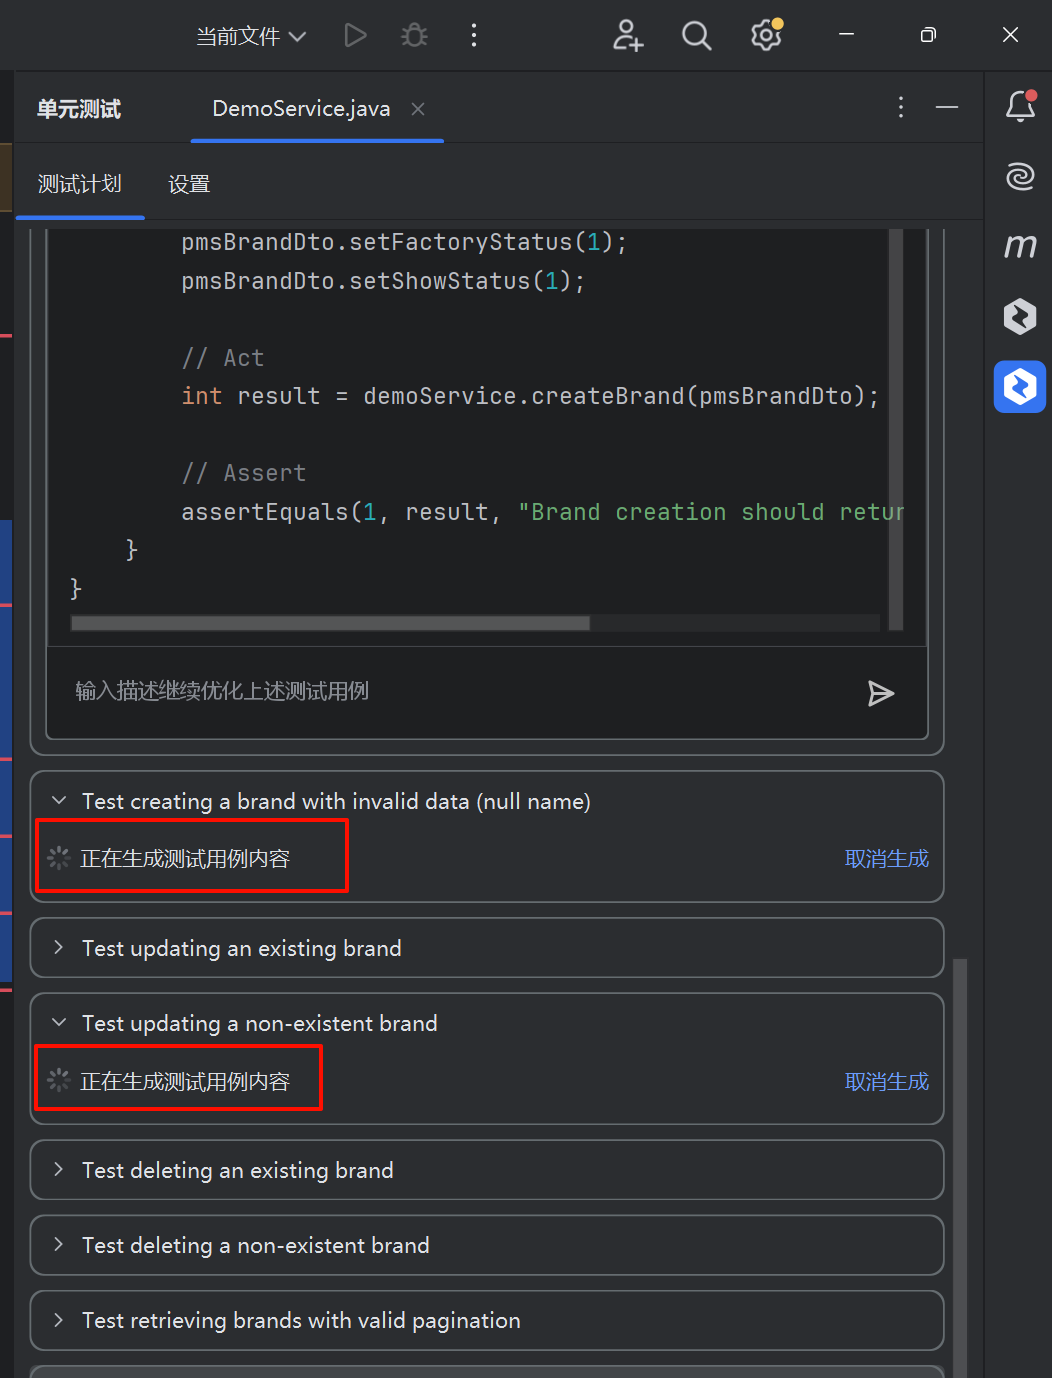
Task: Click the '// Act' comment line
Action: click(x=222, y=358)
